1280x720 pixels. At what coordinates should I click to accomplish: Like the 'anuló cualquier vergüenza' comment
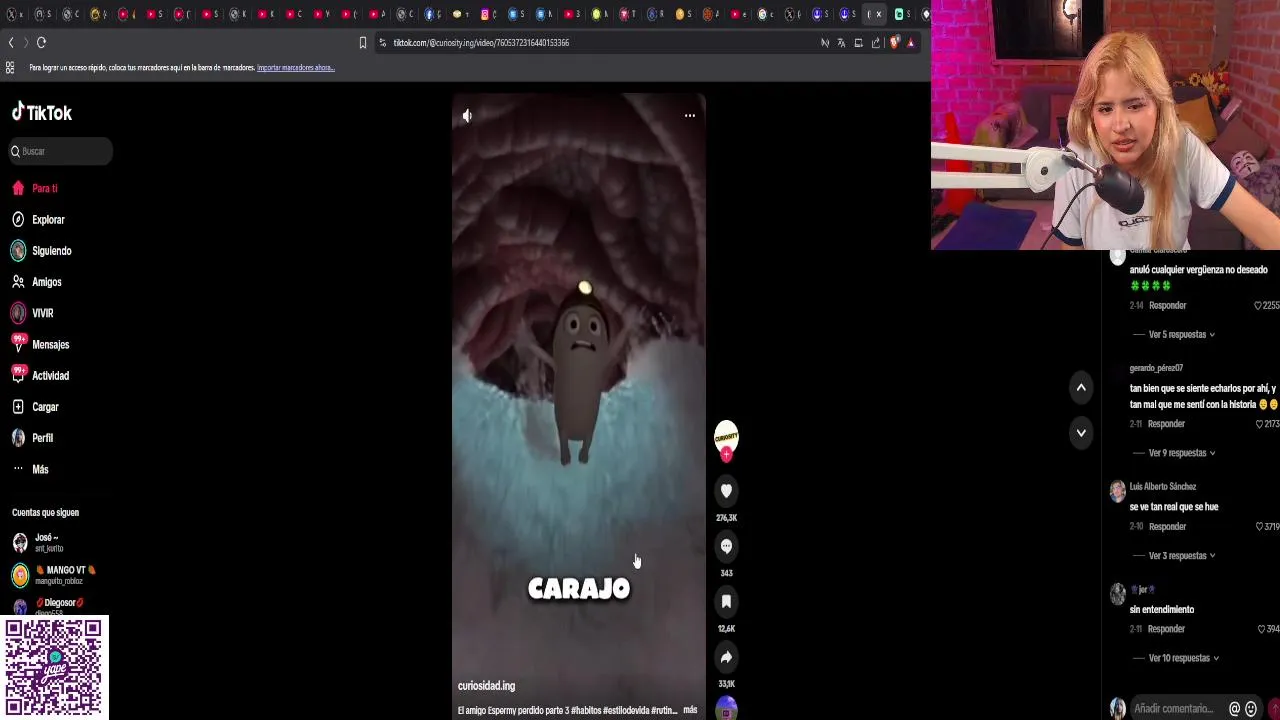click(x=1258, y=306)
